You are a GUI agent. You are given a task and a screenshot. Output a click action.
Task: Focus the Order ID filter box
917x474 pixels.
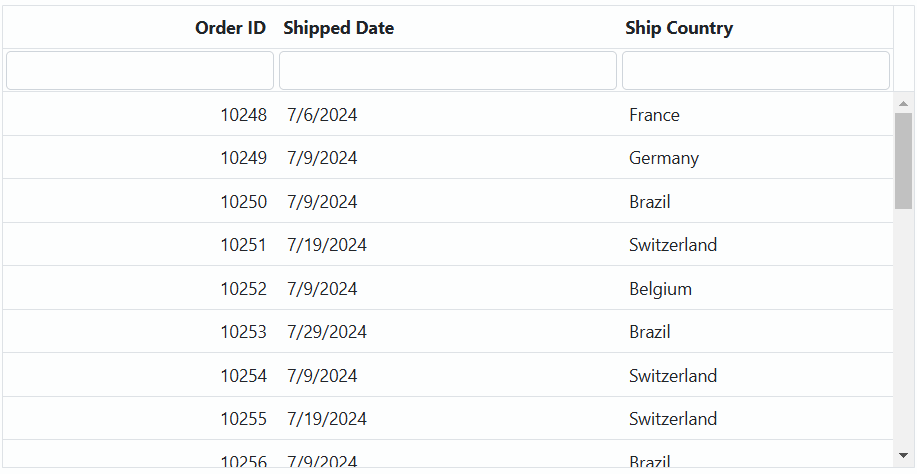coord(140,70)
